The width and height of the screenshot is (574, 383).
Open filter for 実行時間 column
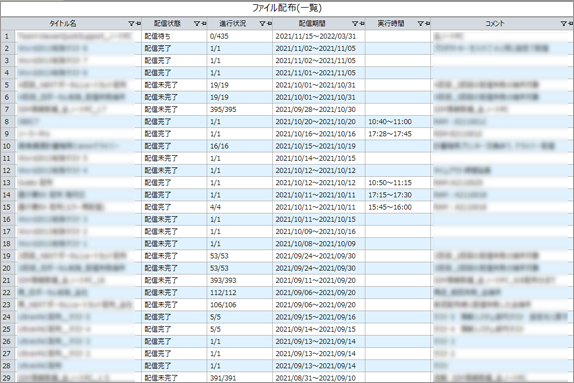pyautogui.click(x=420, y=24)
